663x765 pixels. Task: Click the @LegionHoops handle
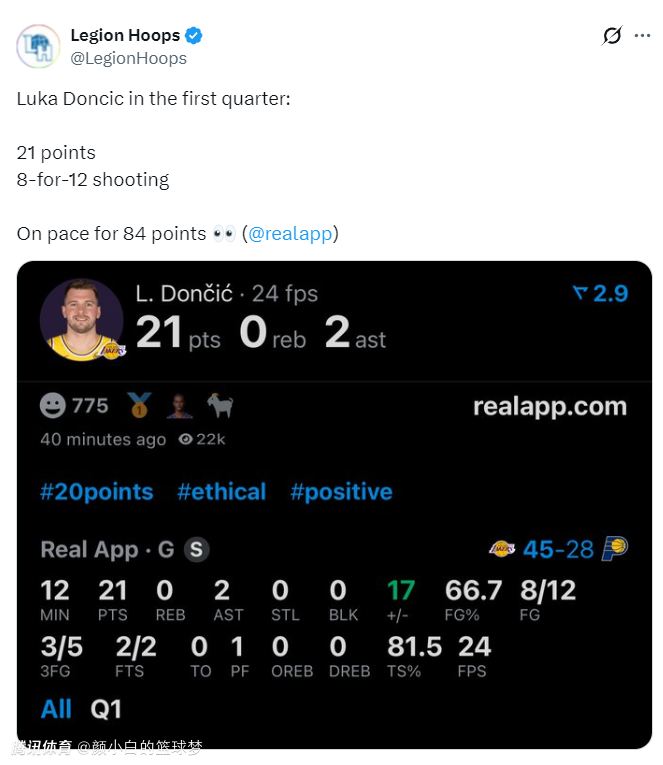[128, 58]
